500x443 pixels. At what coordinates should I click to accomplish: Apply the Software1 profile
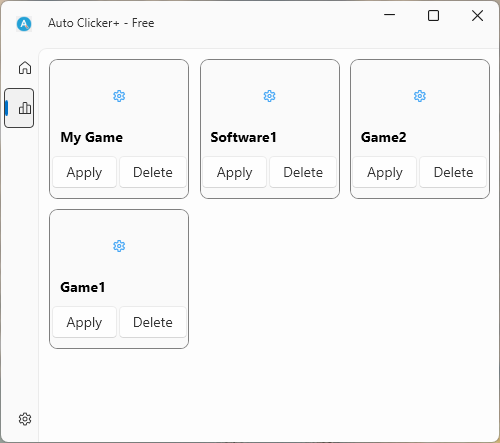coord(235,172)
